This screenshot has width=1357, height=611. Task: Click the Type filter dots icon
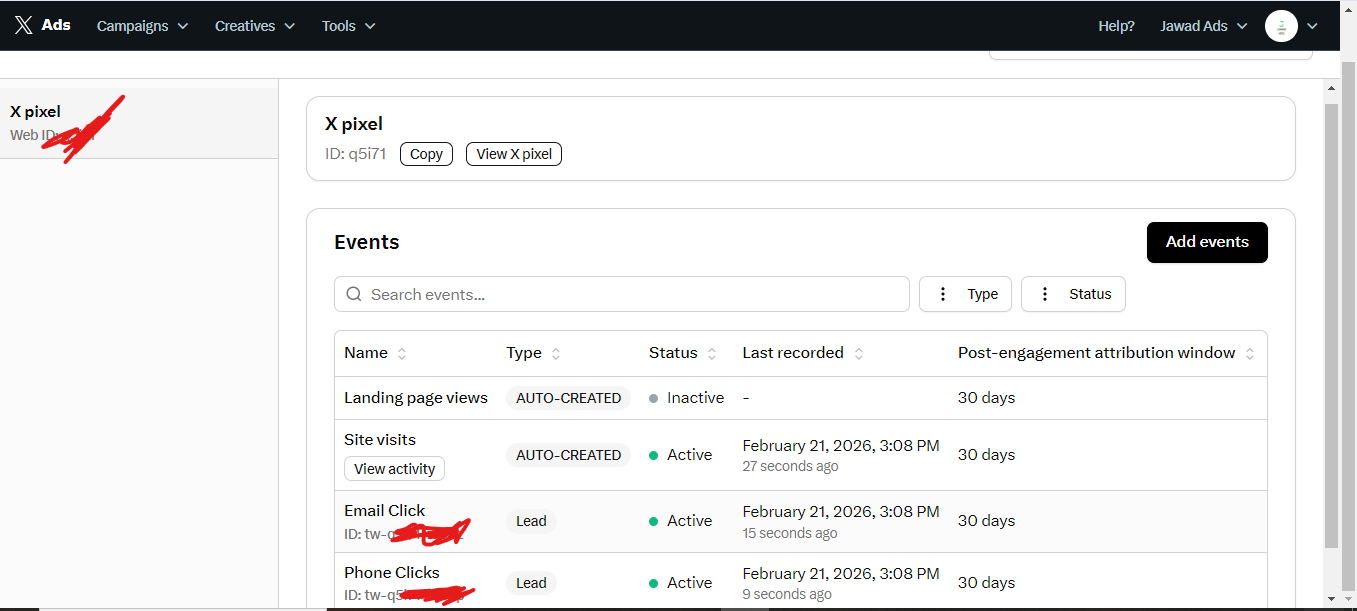[x=943, y=295]
